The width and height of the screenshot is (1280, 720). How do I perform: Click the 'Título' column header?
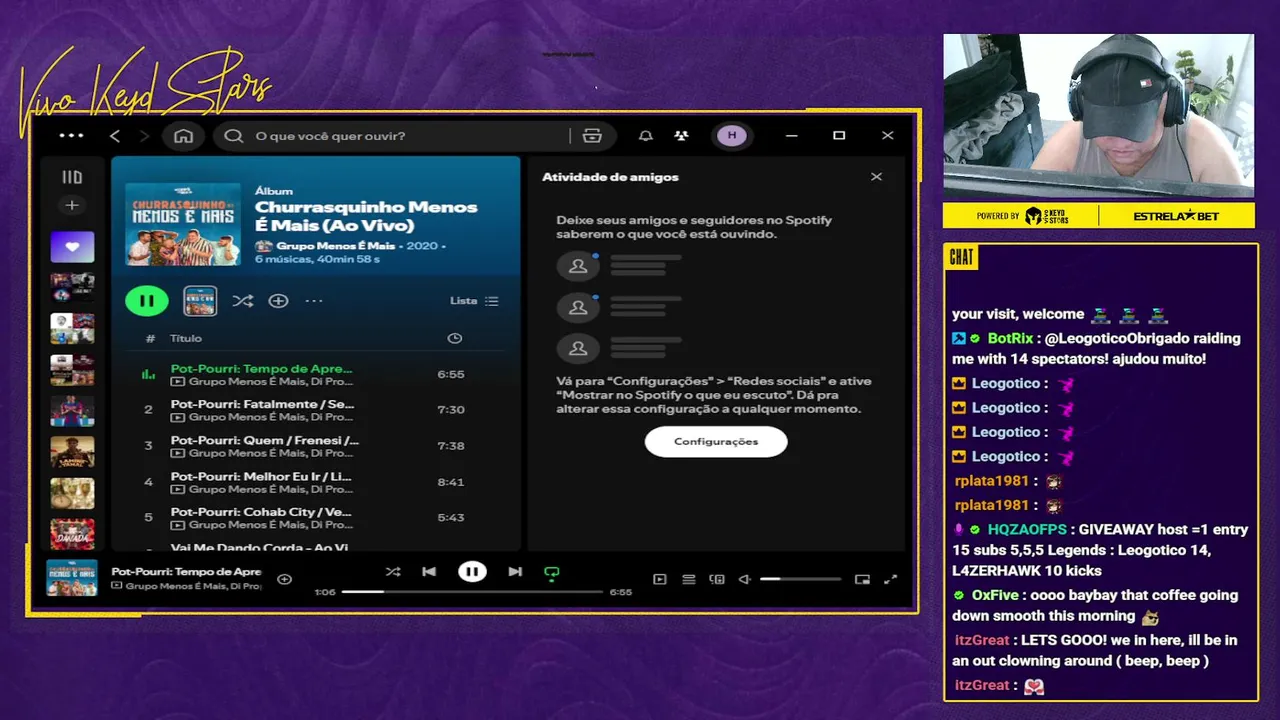[186, 338]
